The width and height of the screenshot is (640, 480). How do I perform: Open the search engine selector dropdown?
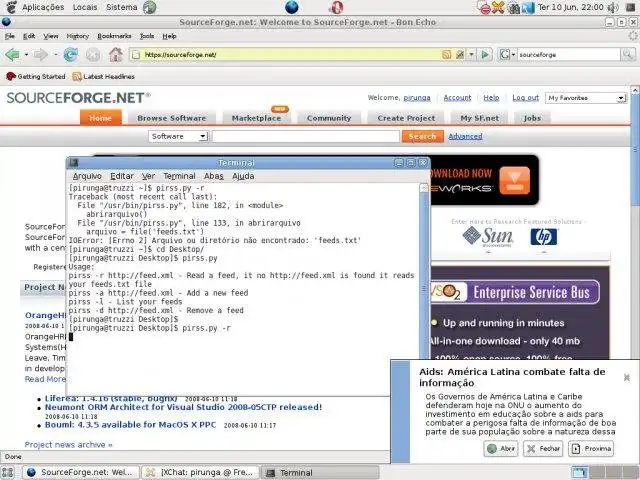click(508, 54)
